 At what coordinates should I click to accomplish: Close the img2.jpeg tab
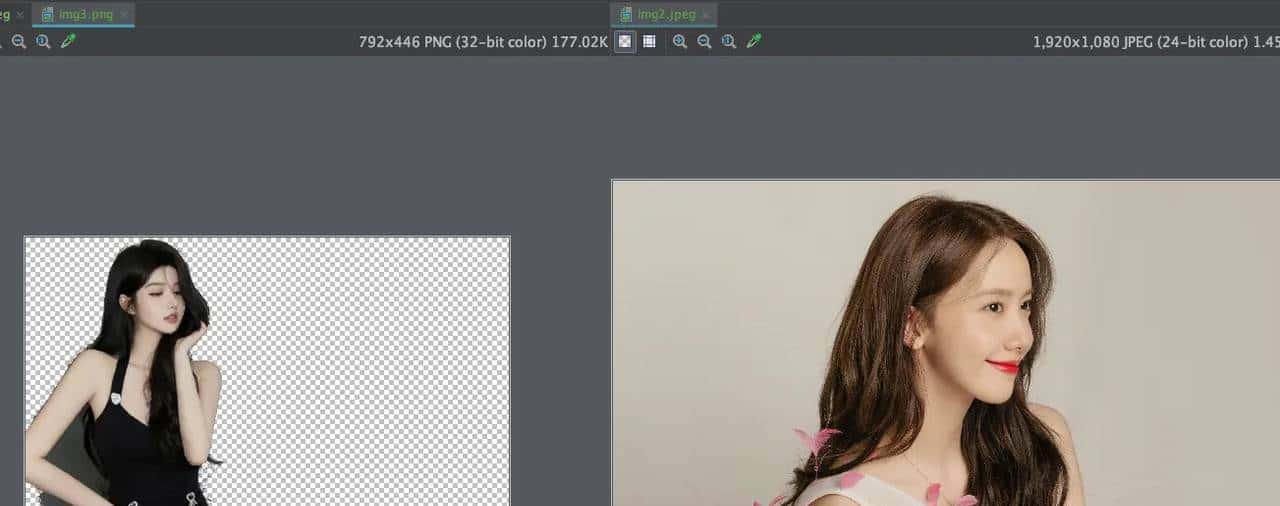click(706, 15)
